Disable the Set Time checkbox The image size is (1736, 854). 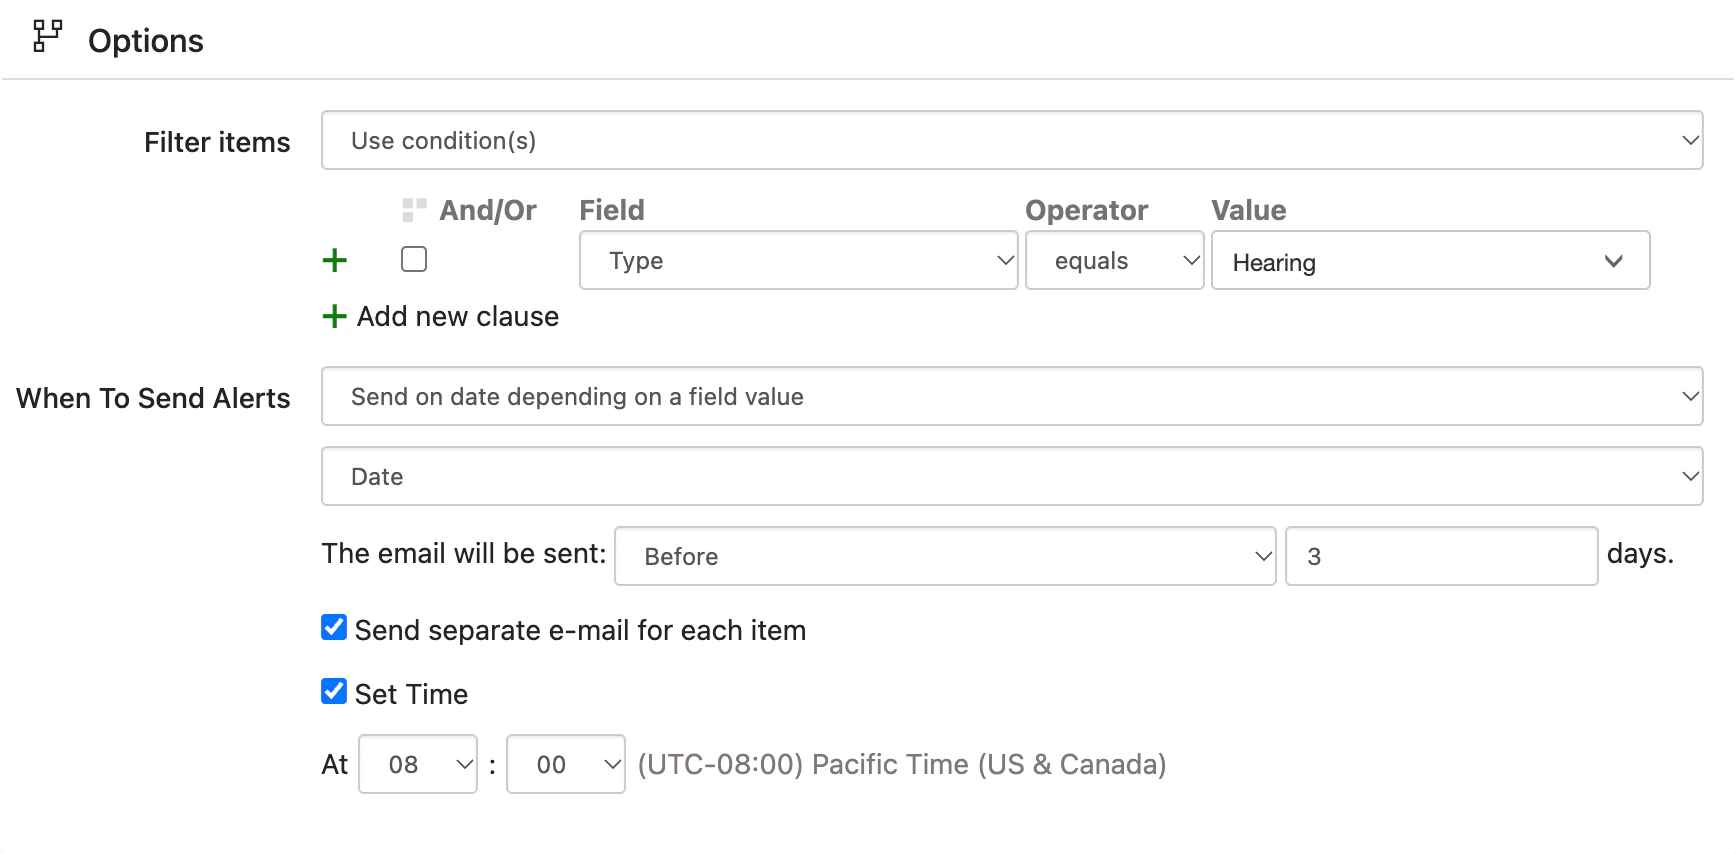334,691
